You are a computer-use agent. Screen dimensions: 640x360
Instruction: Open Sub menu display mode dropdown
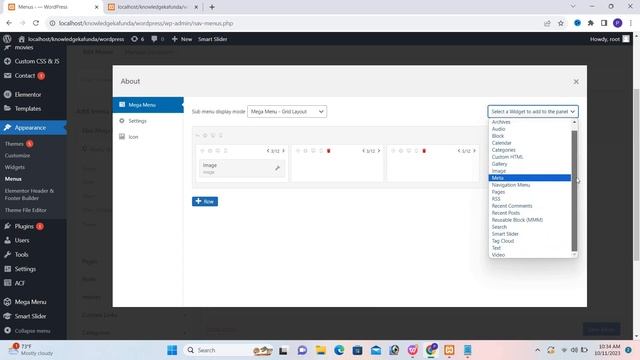(287, 111)
